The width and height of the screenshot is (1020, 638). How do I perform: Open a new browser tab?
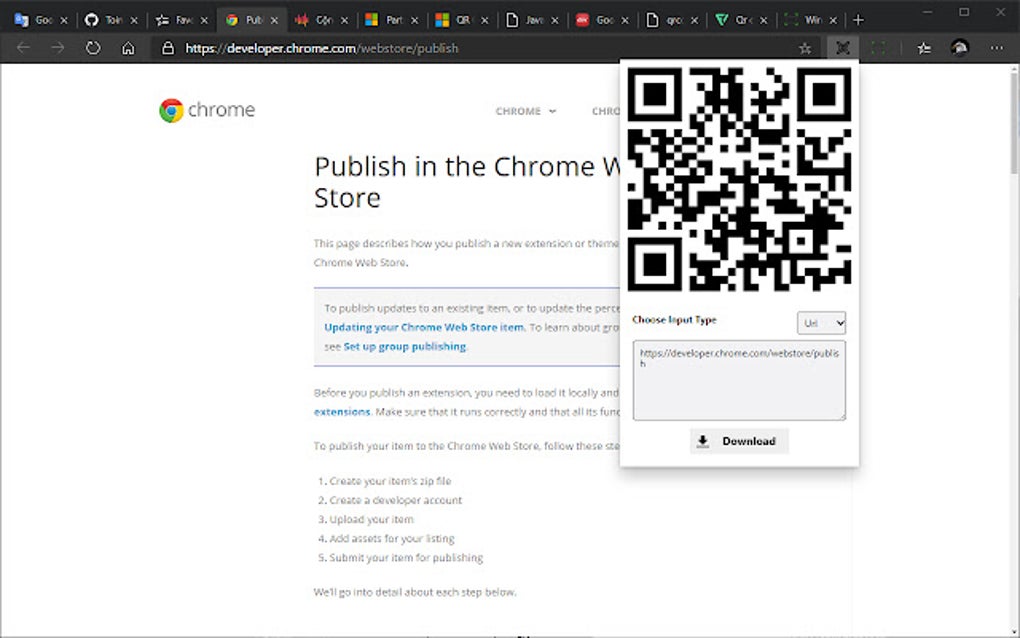click(x=858, y=20)
